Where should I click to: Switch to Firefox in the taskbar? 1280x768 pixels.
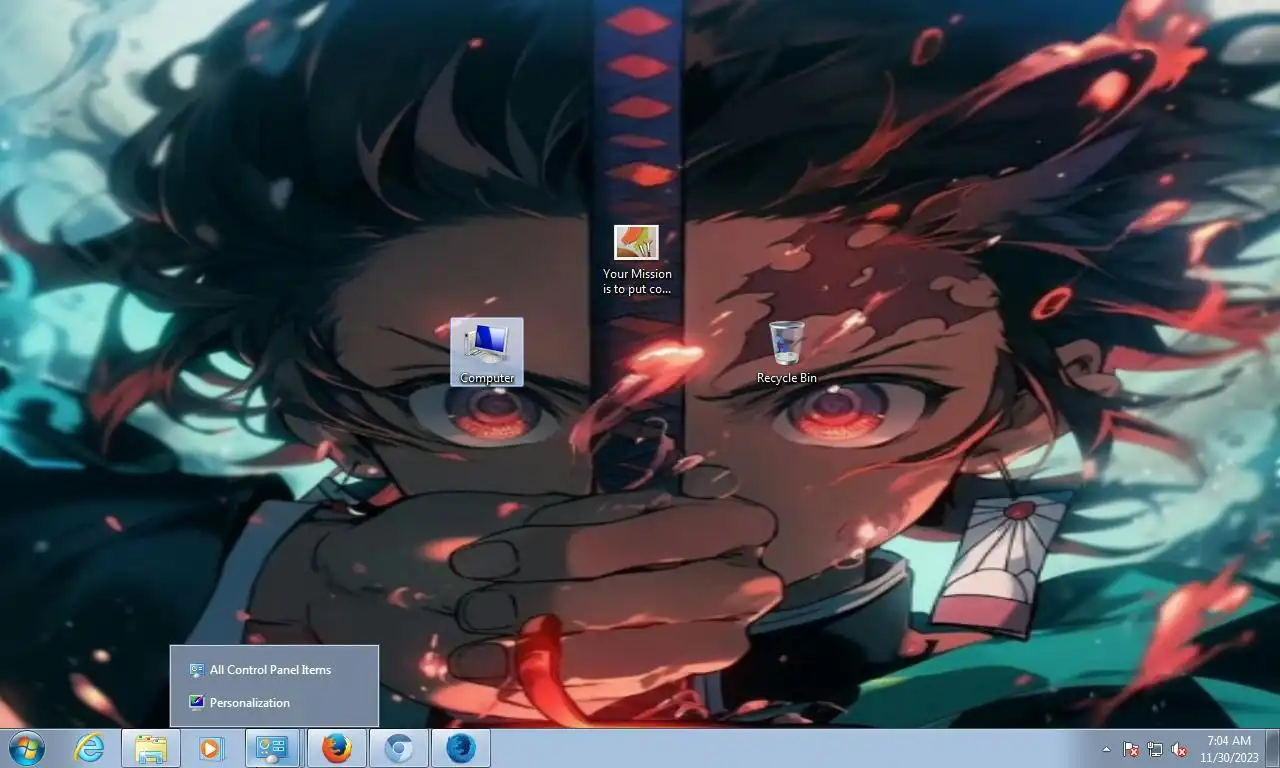(x=337, y=748)
